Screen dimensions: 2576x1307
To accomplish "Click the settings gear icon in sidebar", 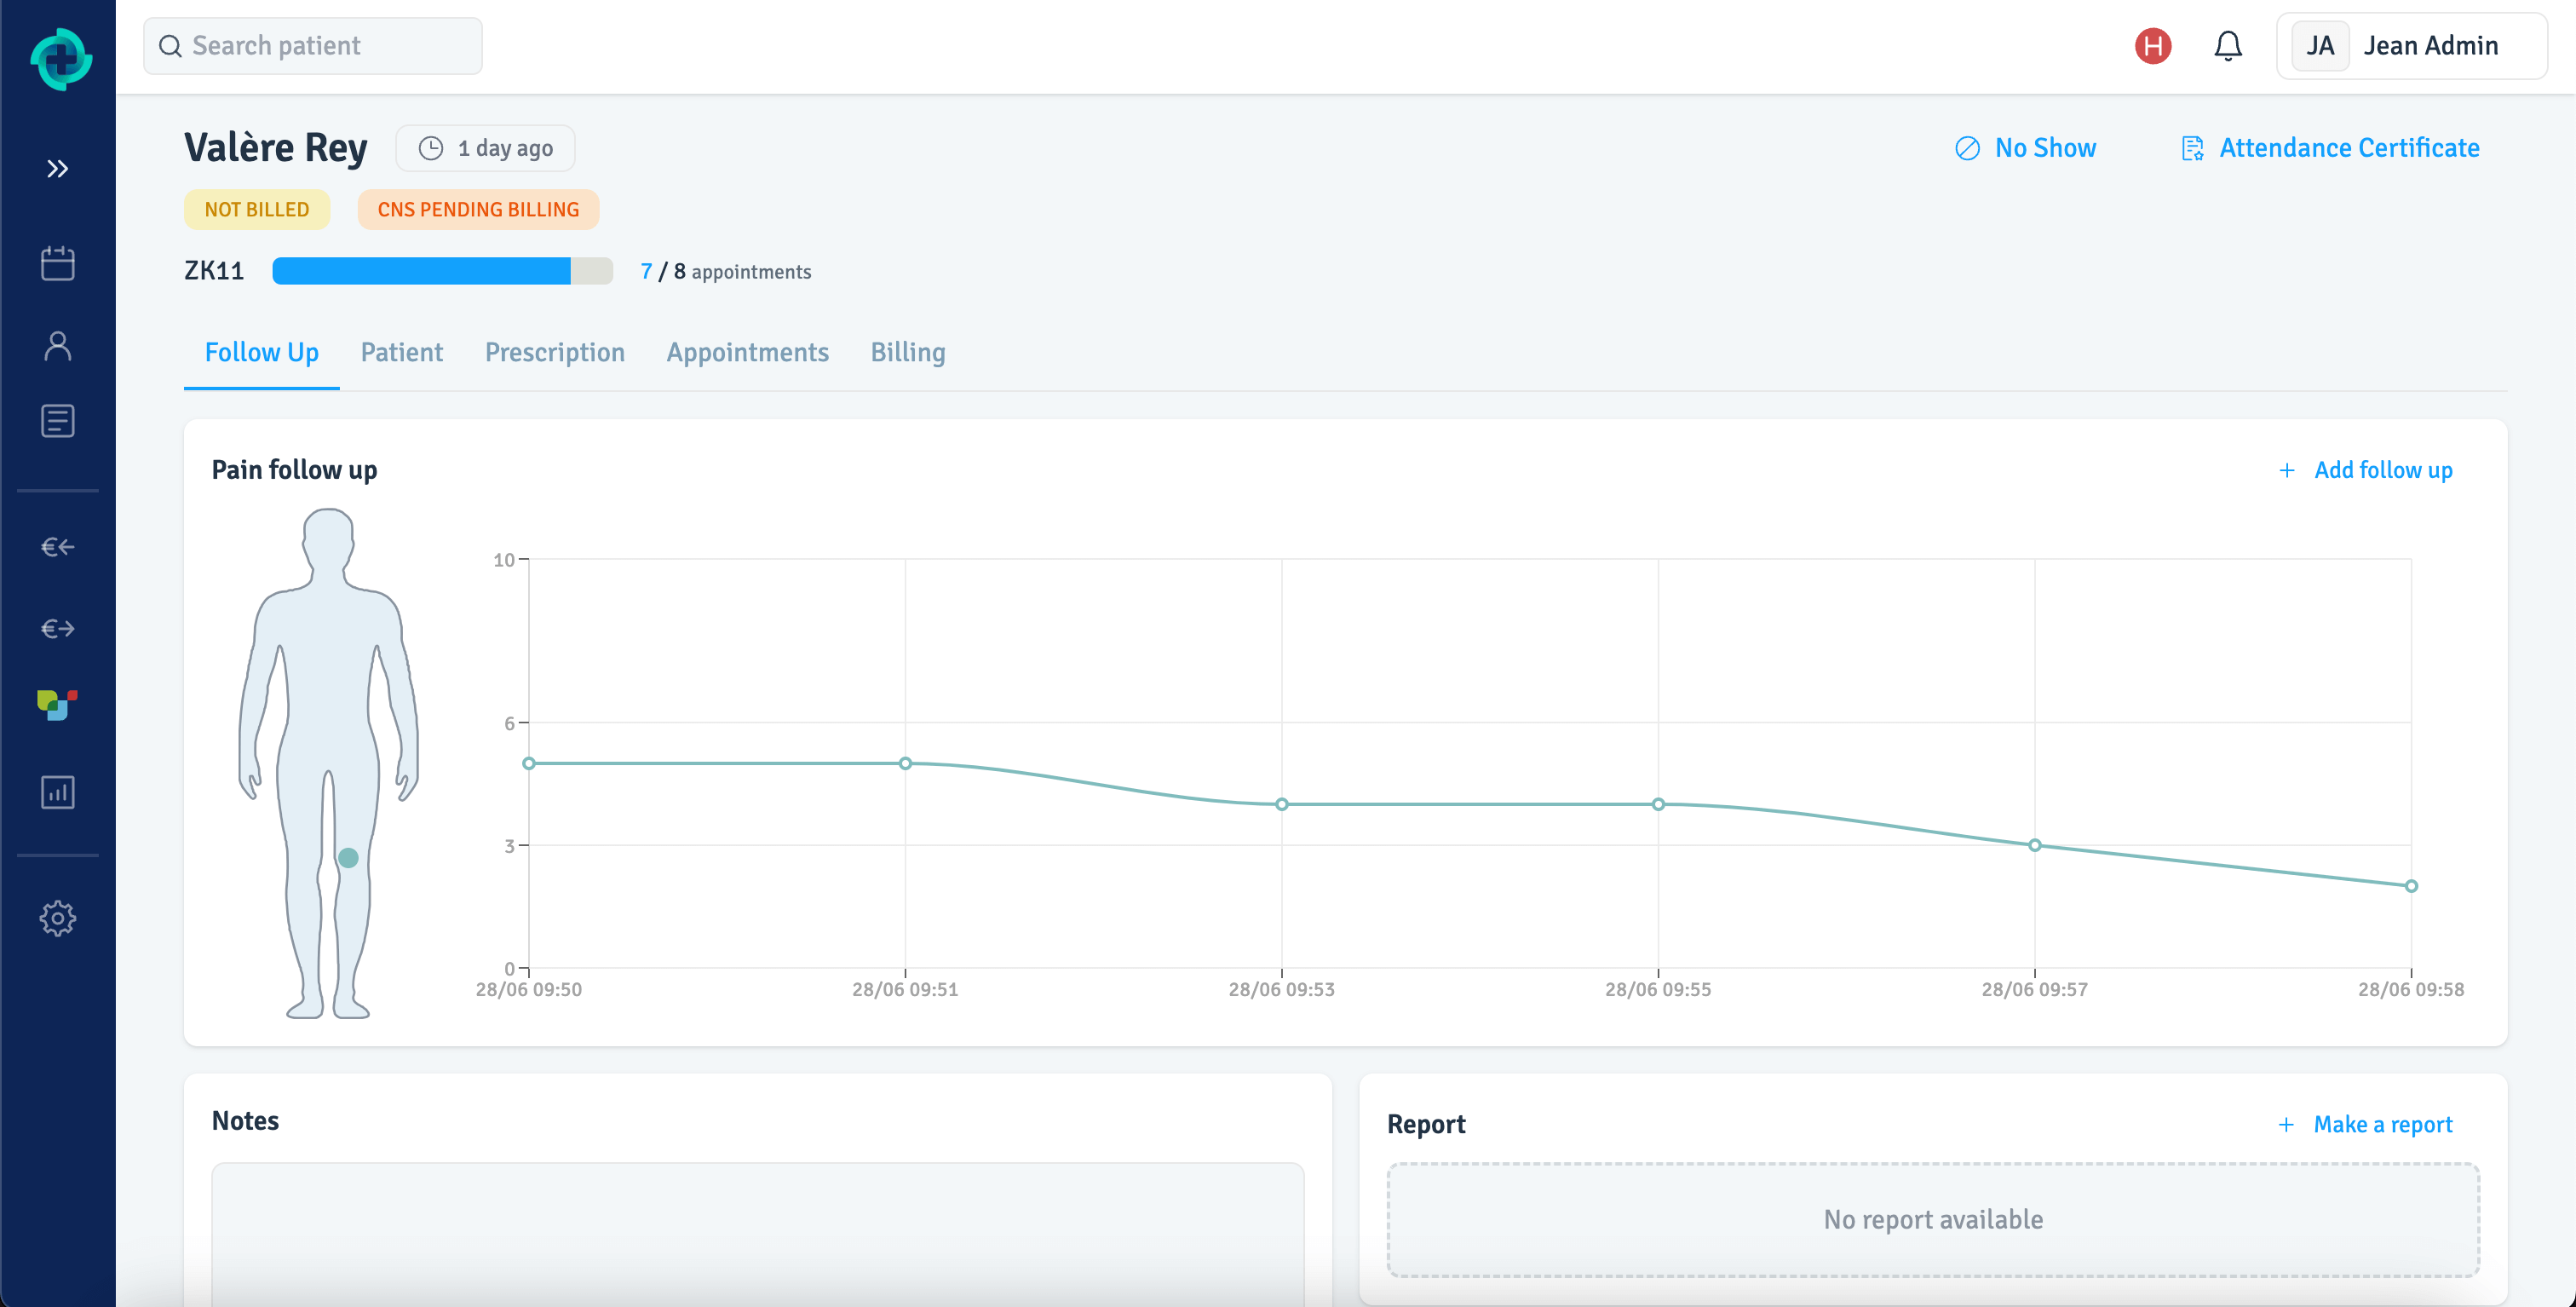I will (57, 917).
